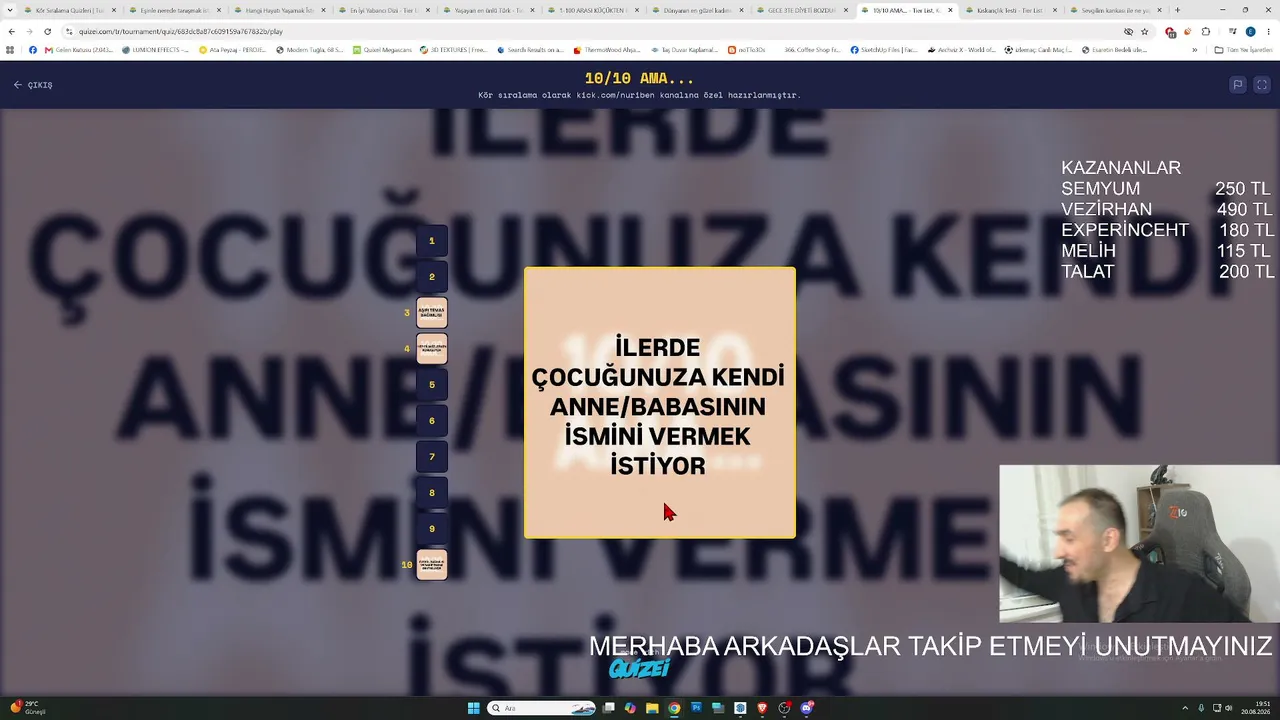This screenshot has height=720, width=1280.
Task: Reload the page with the refresh icon
Action: (47, 31)
